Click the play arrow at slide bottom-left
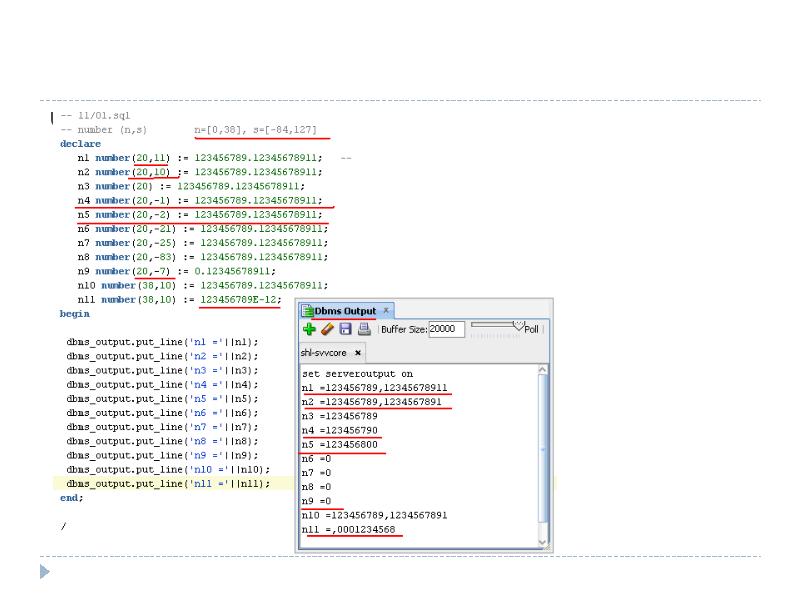 (44, 572)
